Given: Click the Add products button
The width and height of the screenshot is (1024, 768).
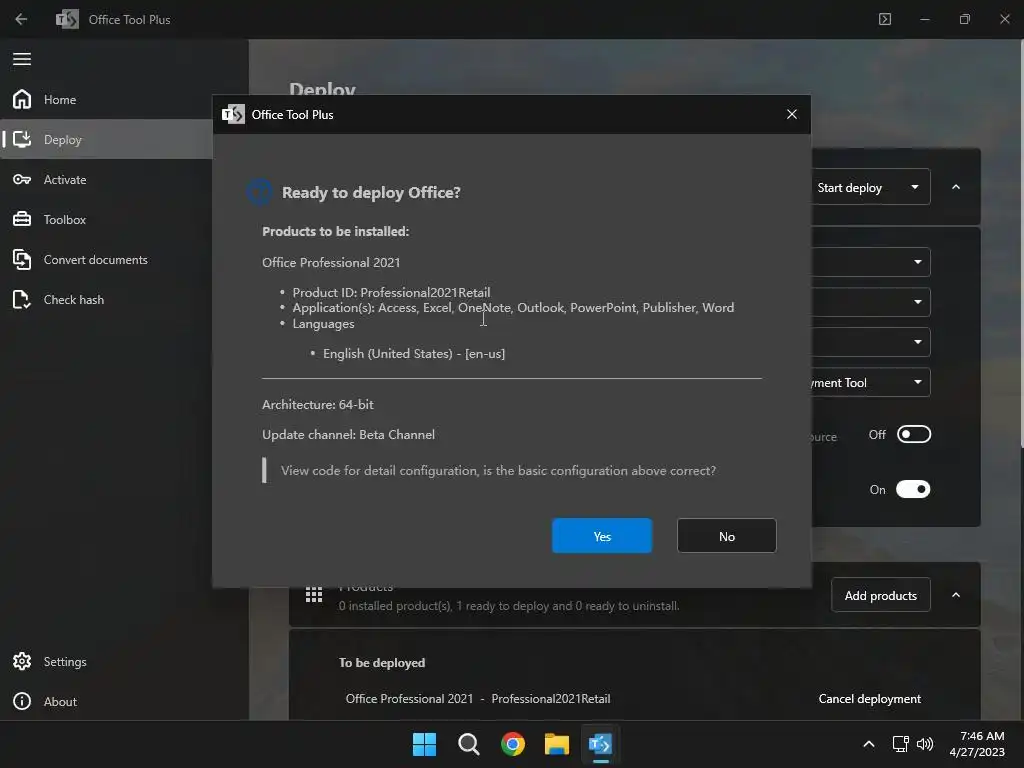Looking at the screenshot, I should [x=880, y=595].
